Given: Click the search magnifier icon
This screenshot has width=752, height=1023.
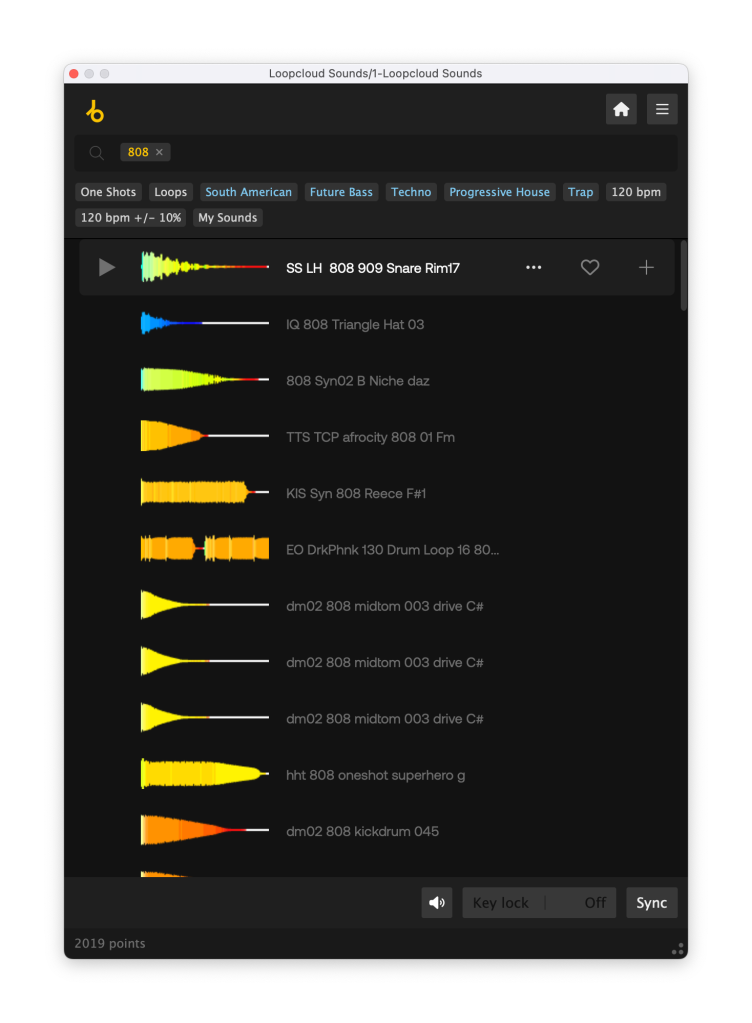Looking at the screenshot, I should pyautogui.click(x=97, y=153).
